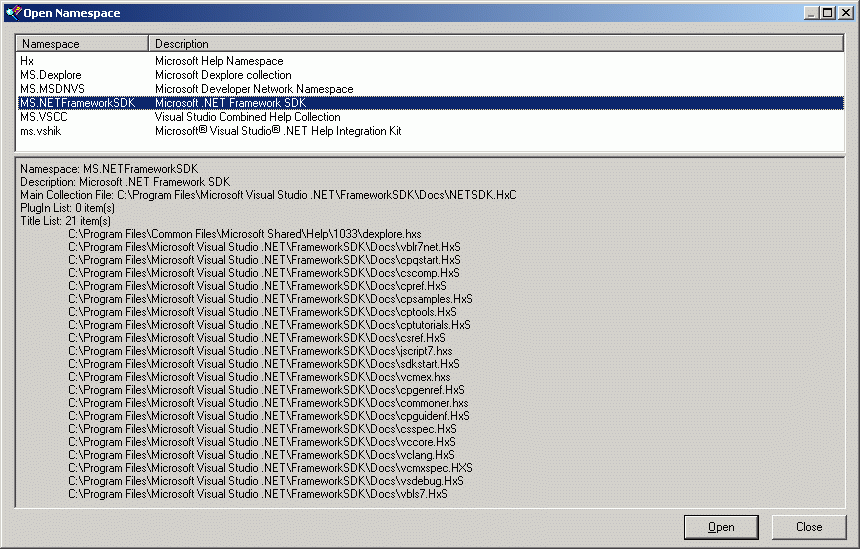Click 'Microsoft Help Namespace' description
860x549 pixels.
(x=219, y=61)
